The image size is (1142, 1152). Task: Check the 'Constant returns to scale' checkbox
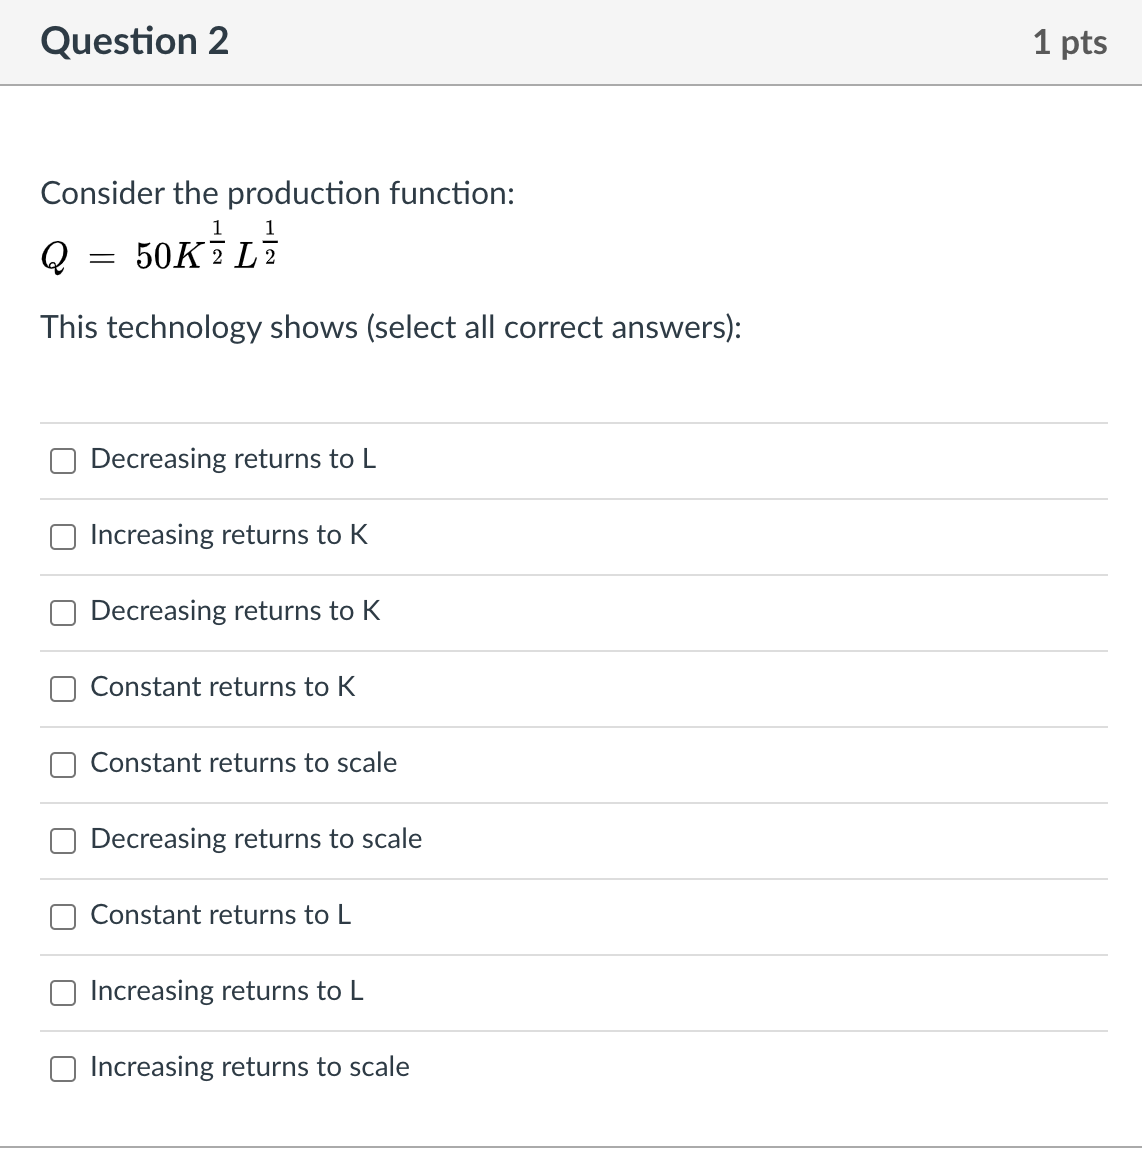[x=63, y=765]
